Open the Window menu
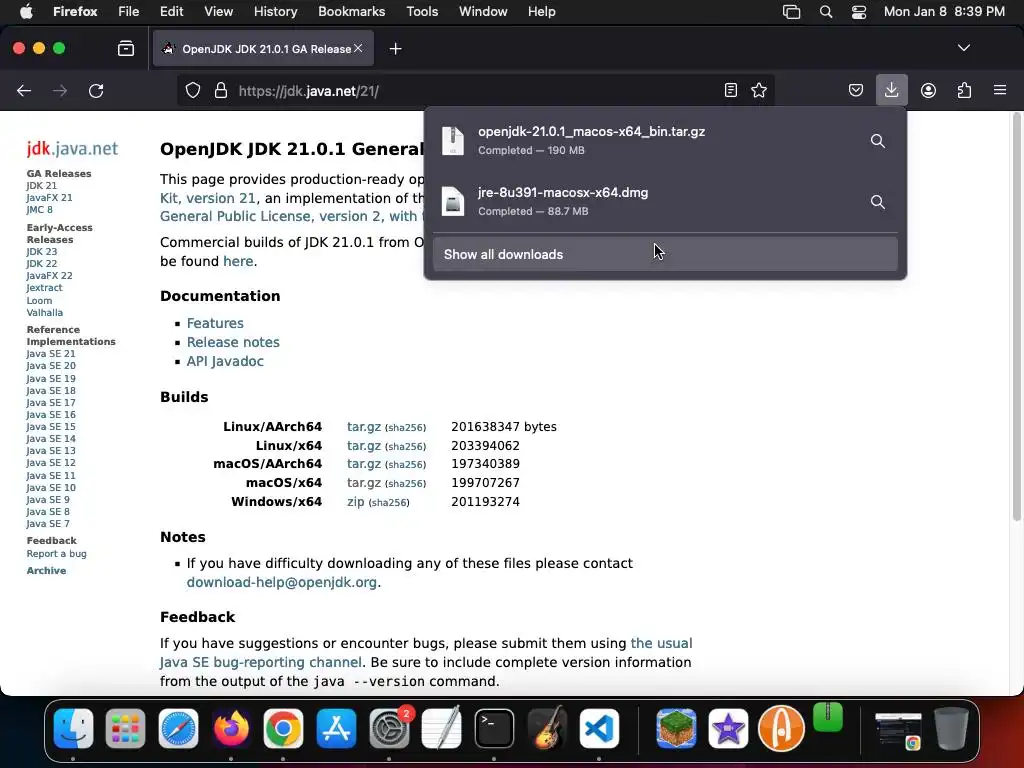This screenshot has width=1024, height=768. click(483, 12)
